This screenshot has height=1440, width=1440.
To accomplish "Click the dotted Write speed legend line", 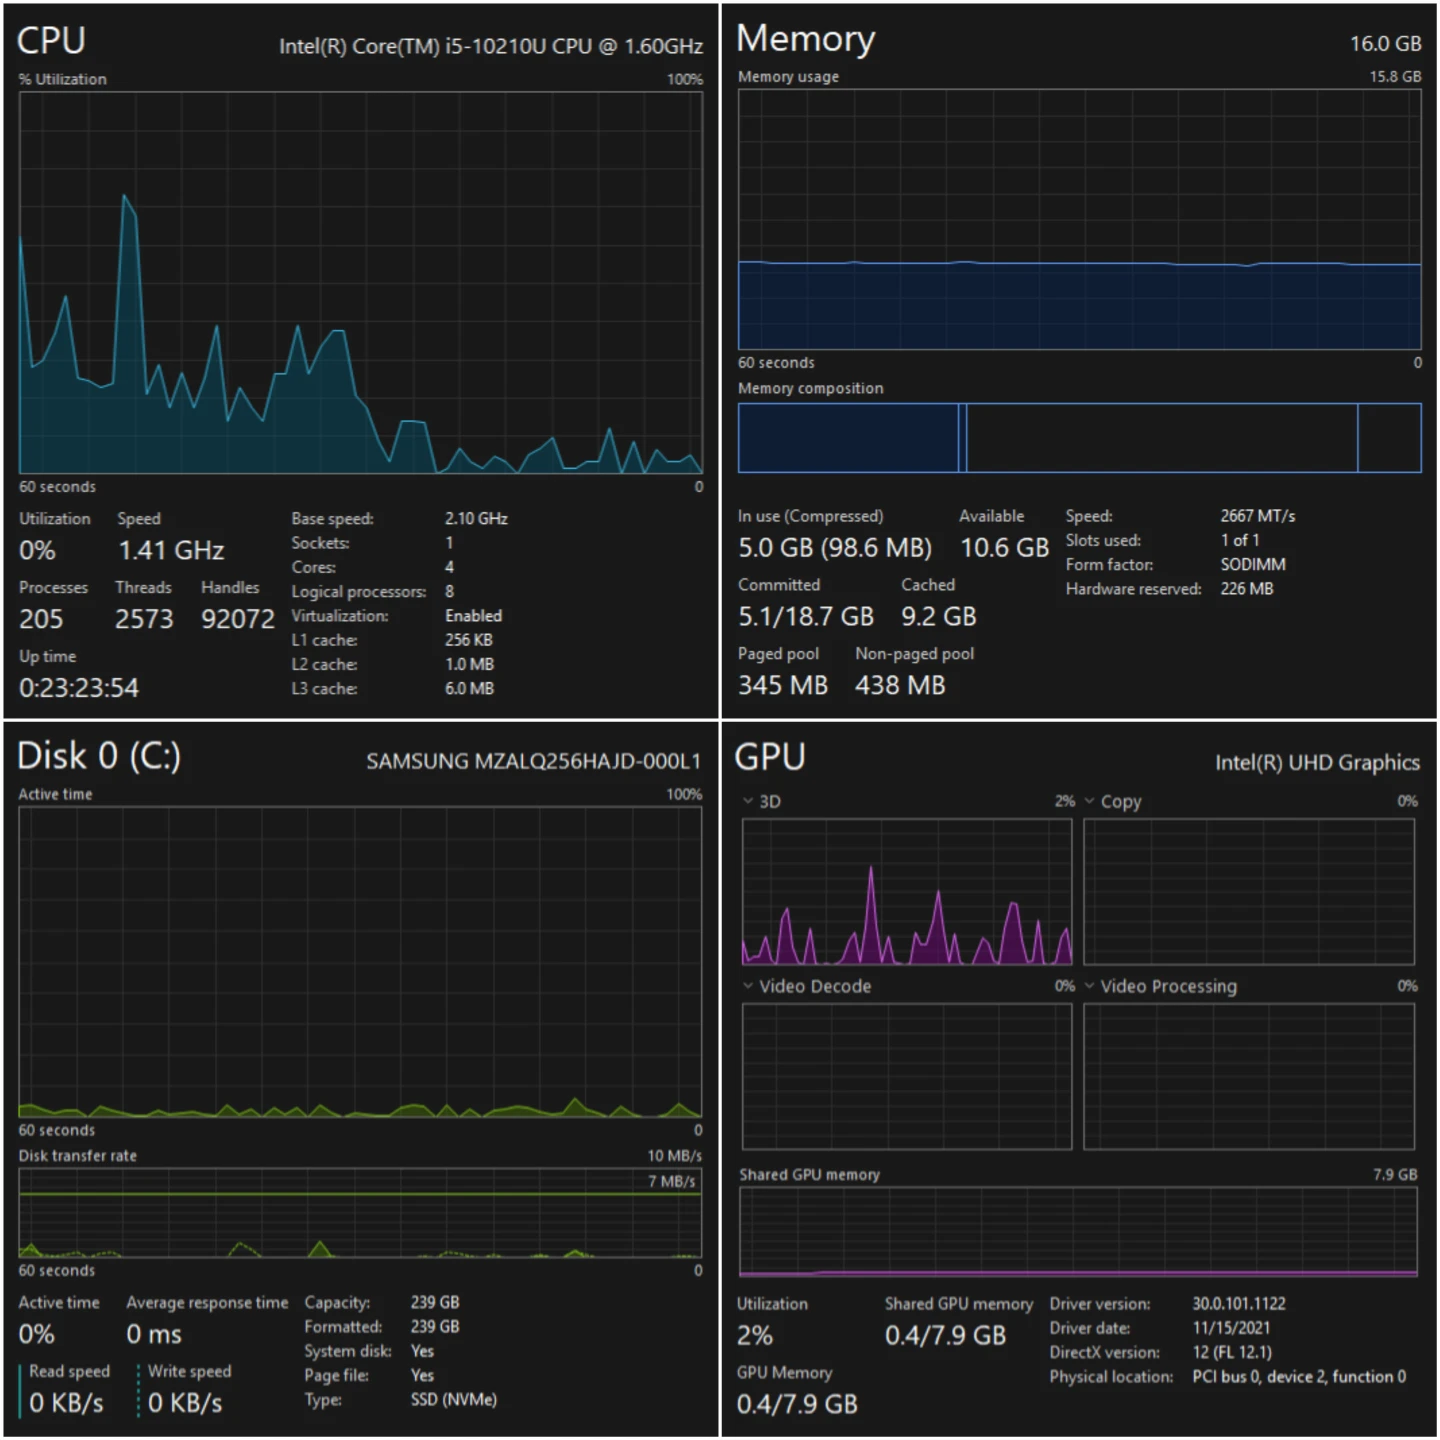I will (x=138, y=1390).
